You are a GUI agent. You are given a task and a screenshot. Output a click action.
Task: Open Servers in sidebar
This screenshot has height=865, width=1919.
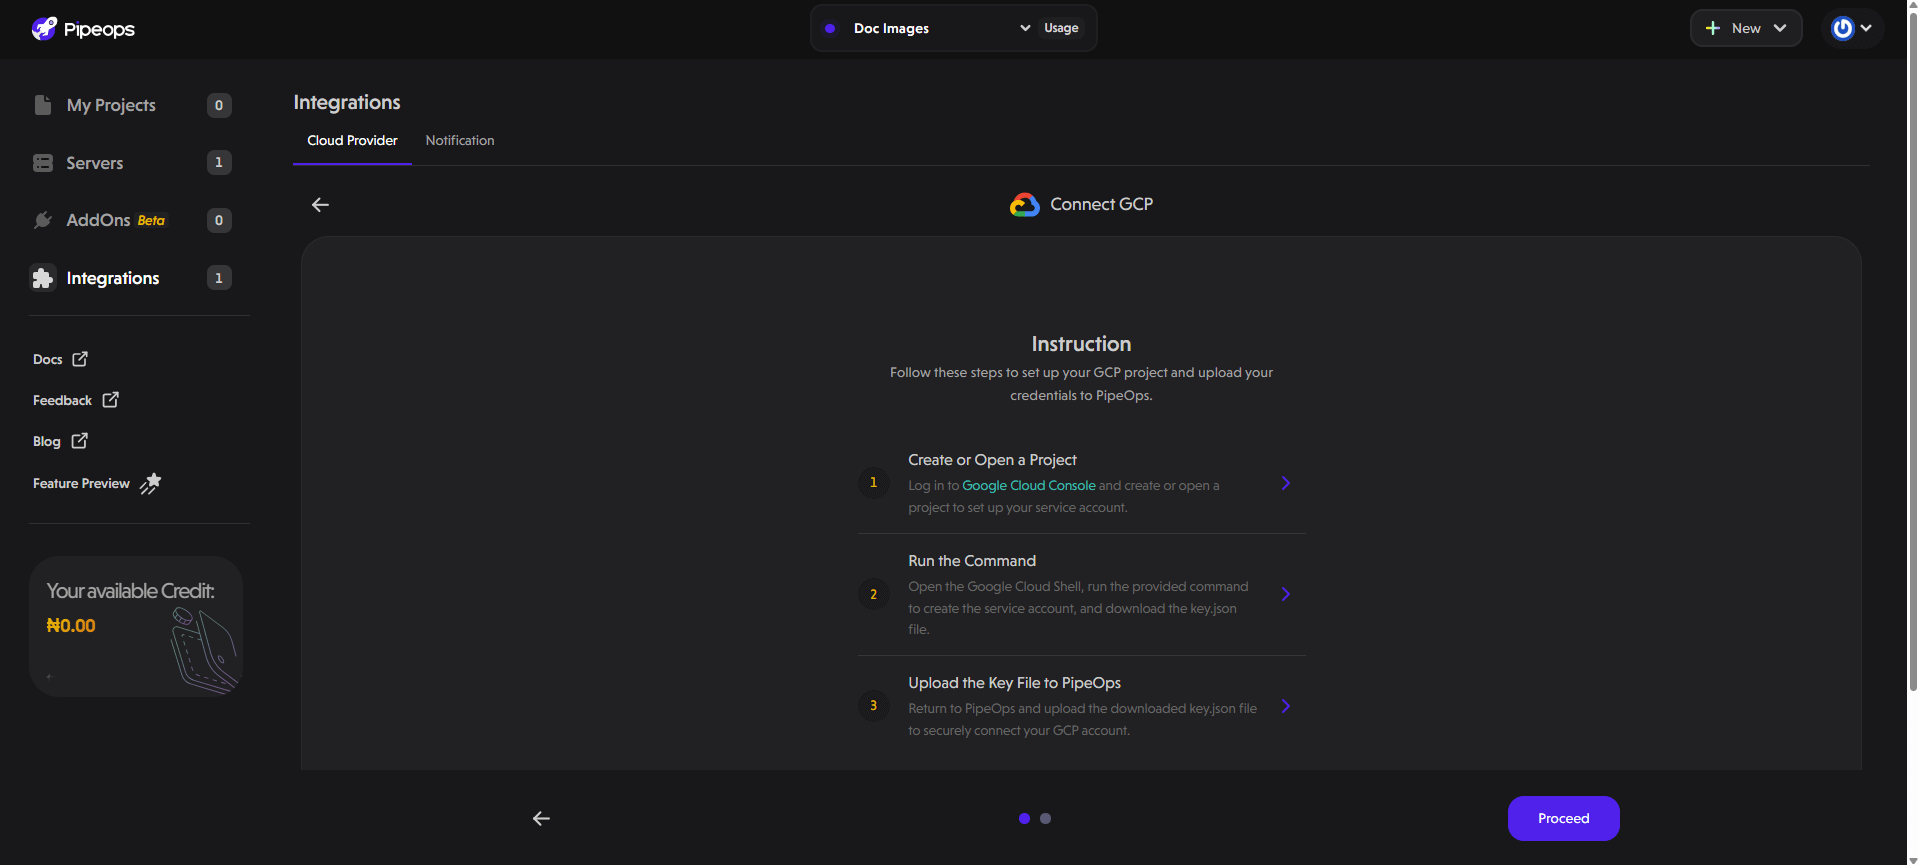click(x=95, y=163)
